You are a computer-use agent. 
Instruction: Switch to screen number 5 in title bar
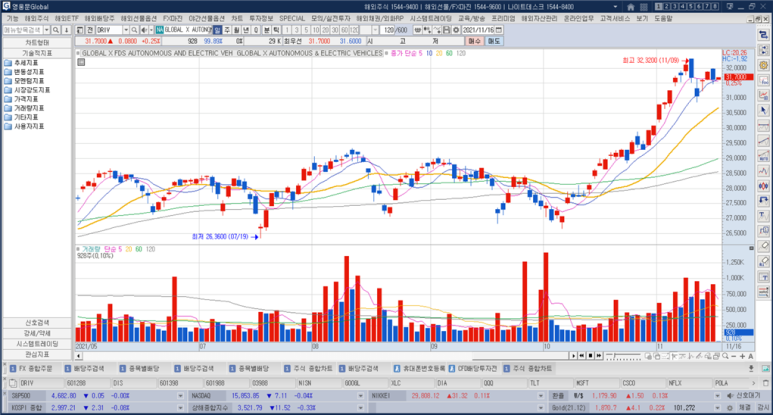tap(691, 7)
